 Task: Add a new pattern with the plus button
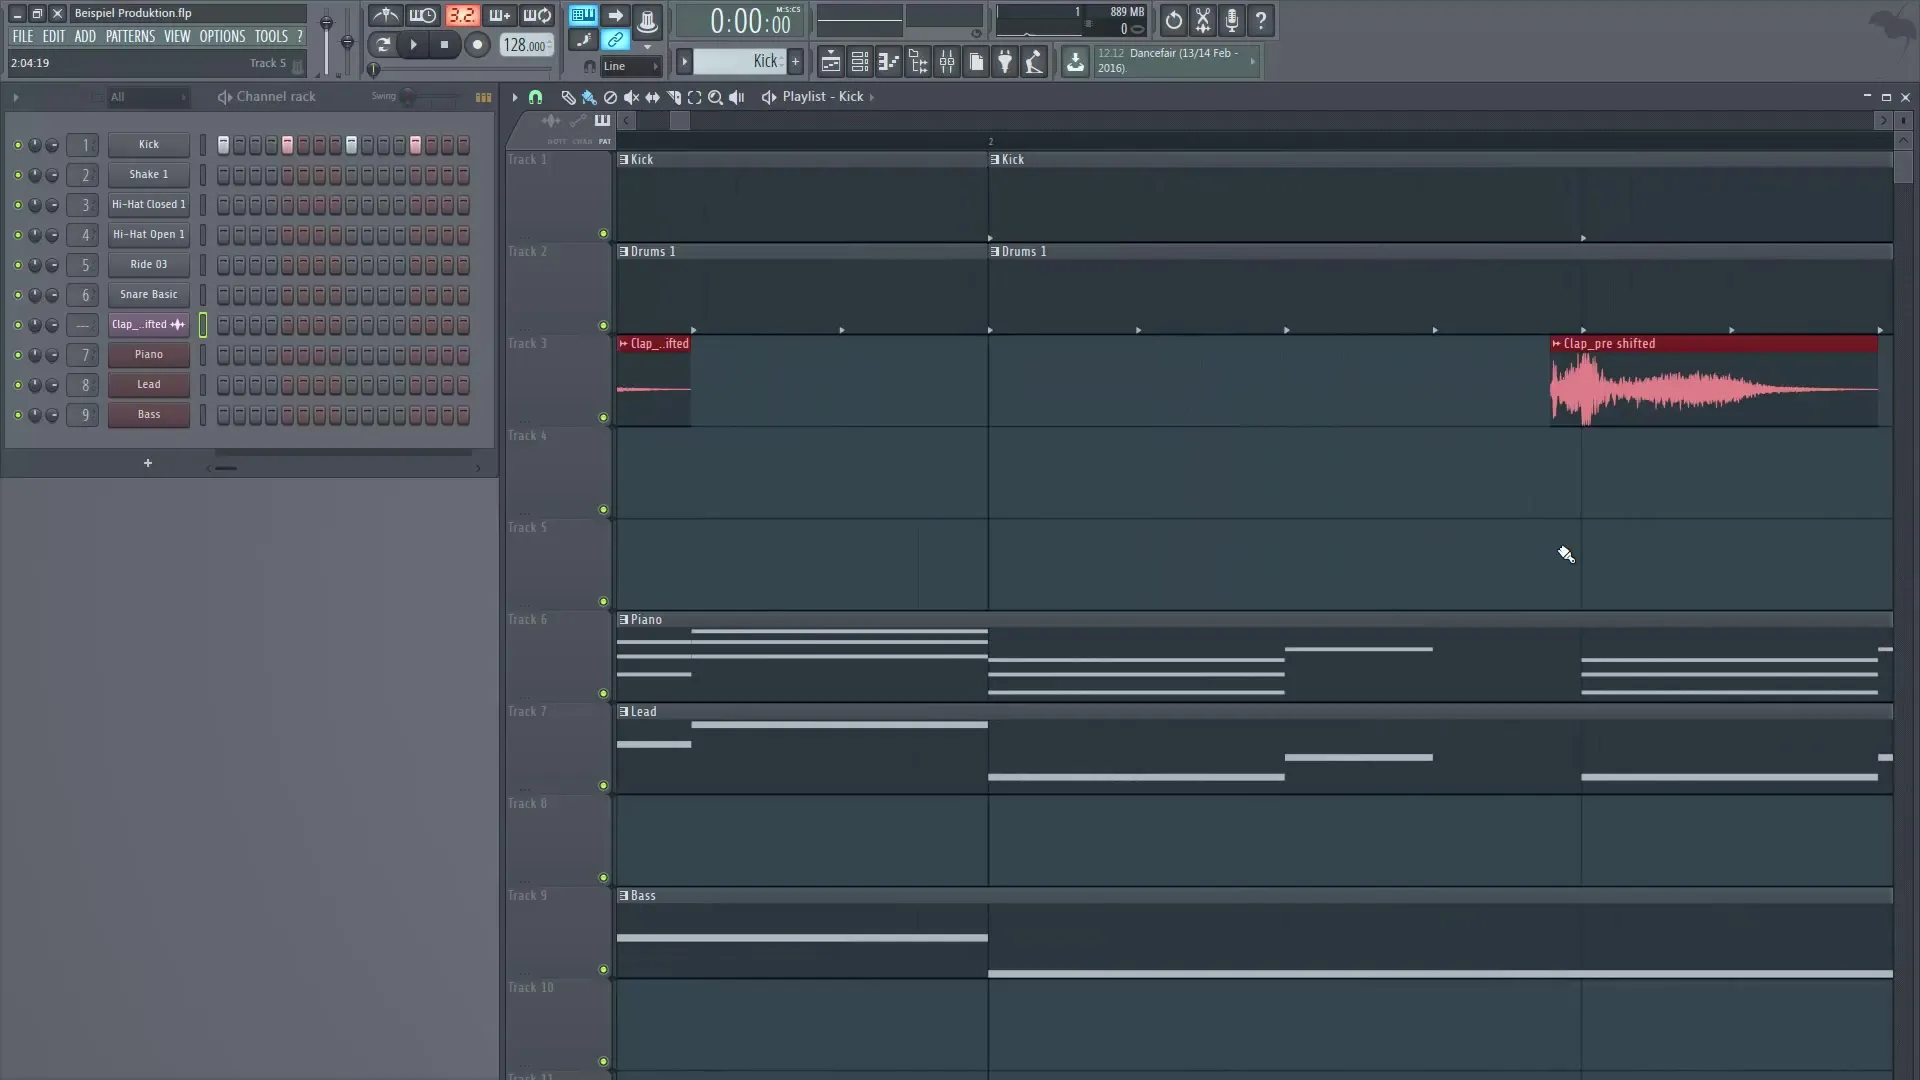click(x=796, y=61)
